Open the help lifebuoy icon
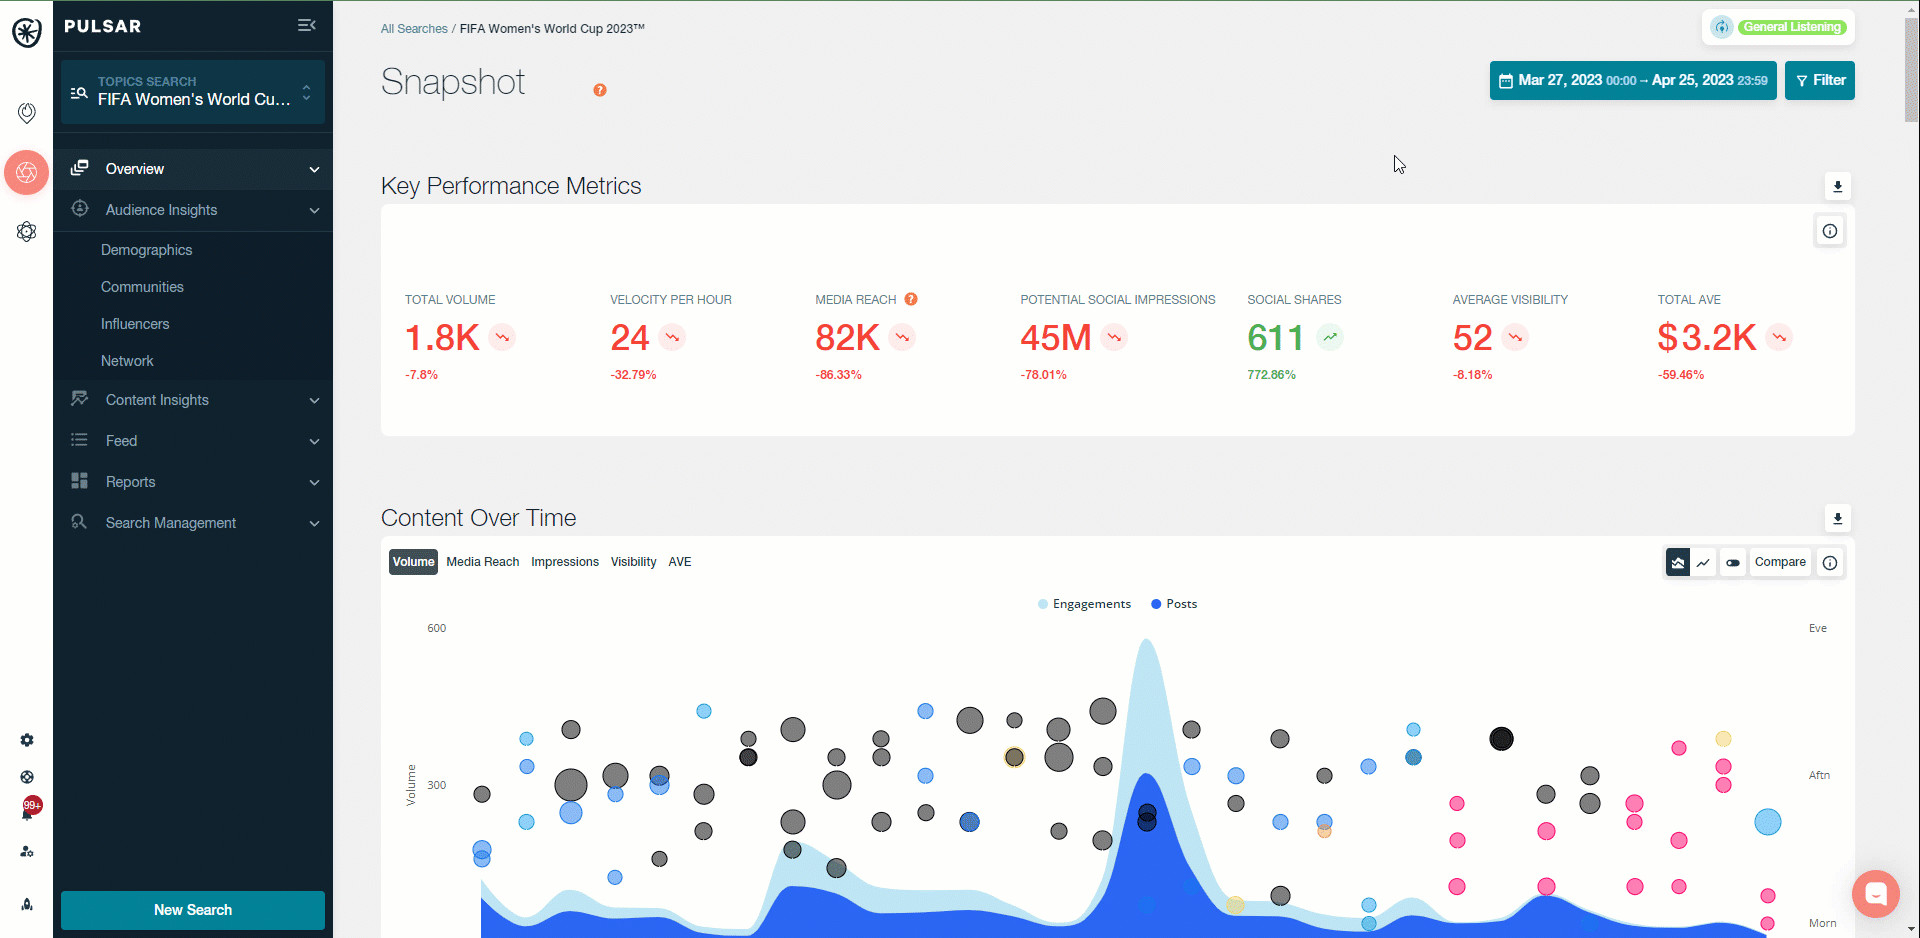 (27, 777)
